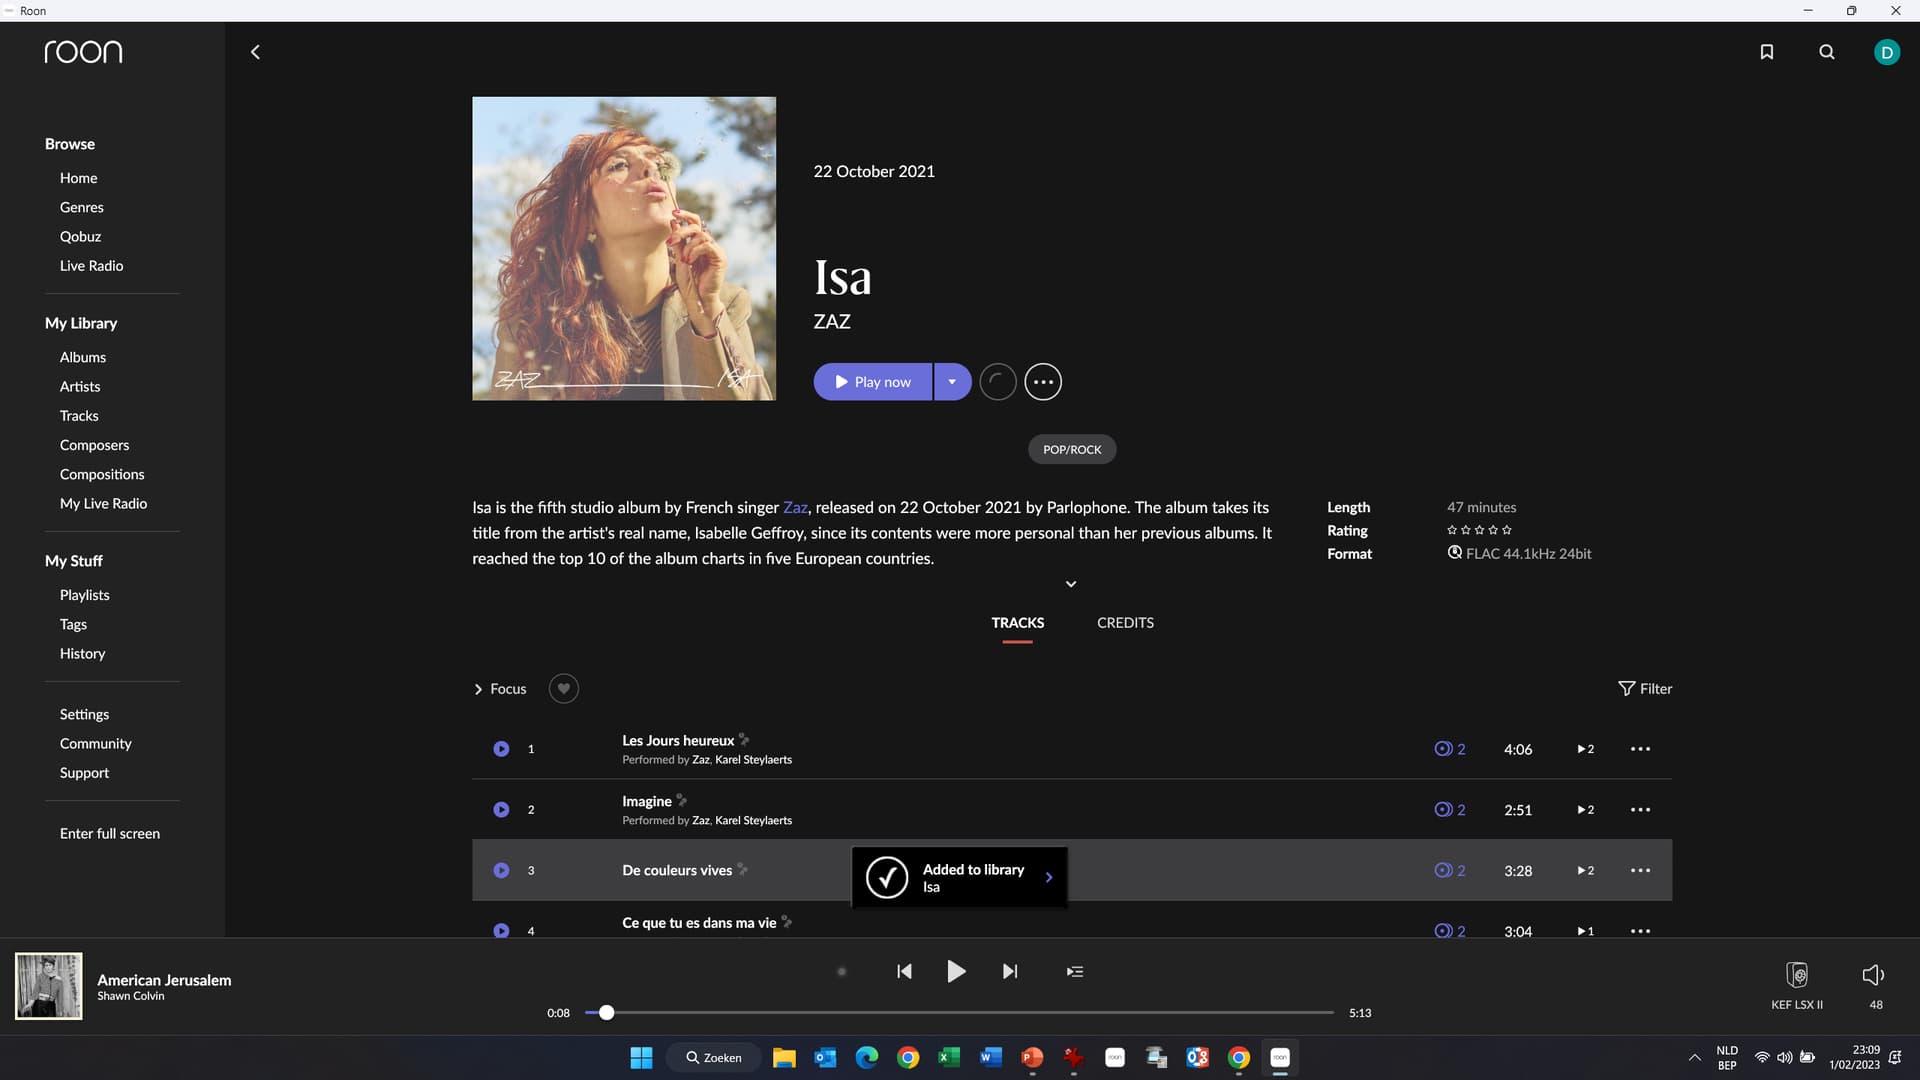Open the user profile avatar D
This screenshot has height=1080, width=1920.
point(1886,52)
